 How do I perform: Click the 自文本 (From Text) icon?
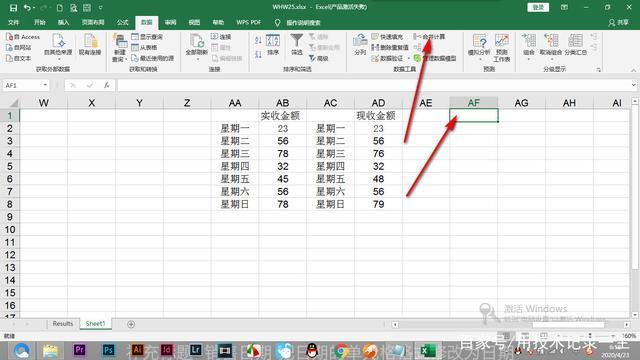[x=19, y=58]
